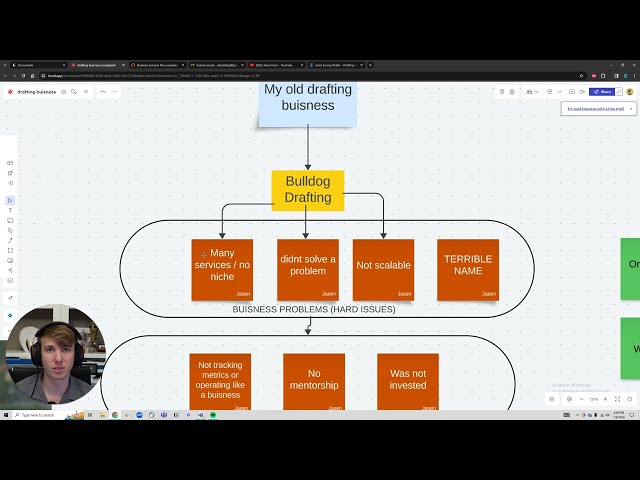Click the blue Share button
Image resolution: width=640 pixels, height=480 pixels.
tap(602, 92)
